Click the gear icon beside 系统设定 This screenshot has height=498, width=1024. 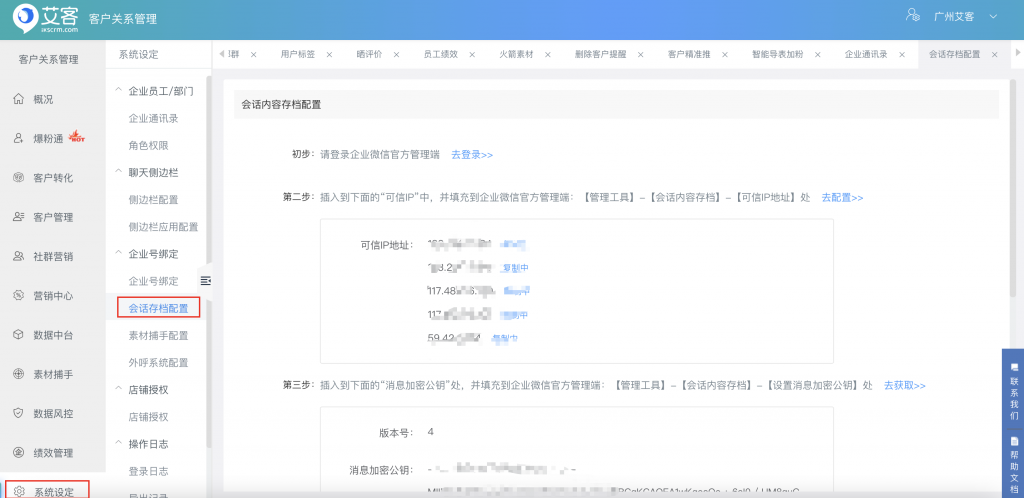[x=20, y=491]
